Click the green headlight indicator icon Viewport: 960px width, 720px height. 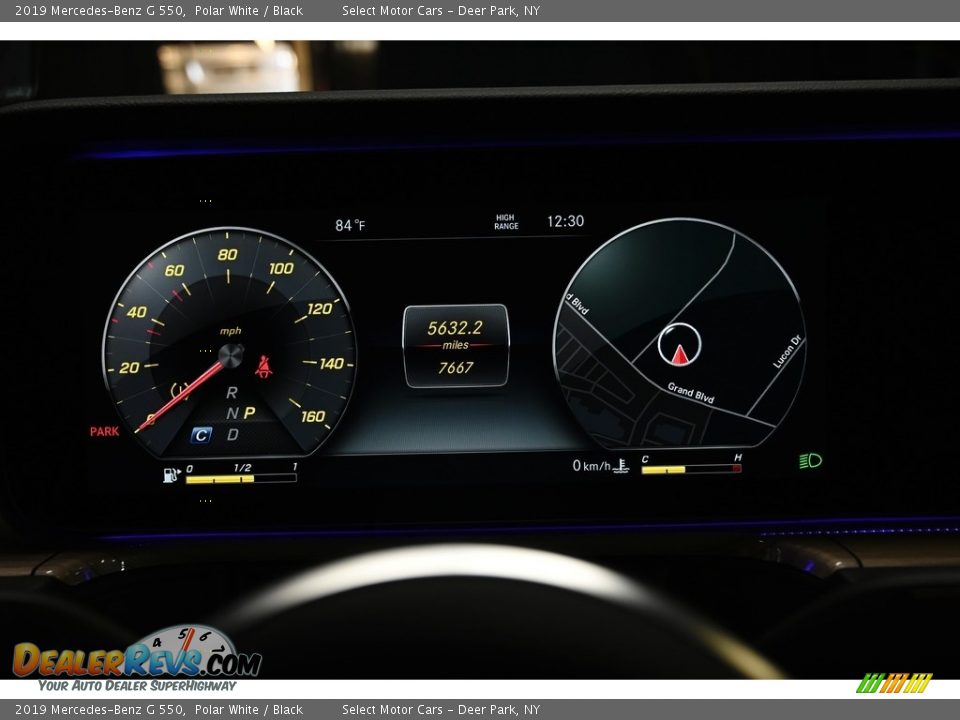pyautogui.click(x=810, y=460)
